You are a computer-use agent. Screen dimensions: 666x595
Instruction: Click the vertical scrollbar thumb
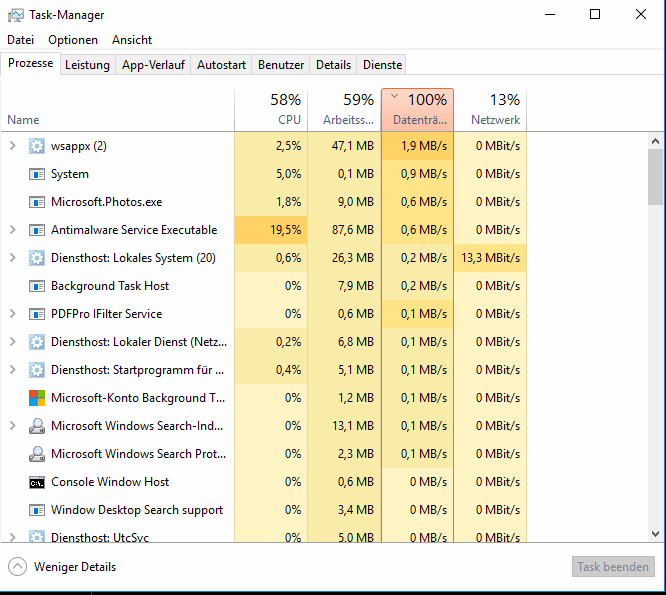click(x=655, y=177)
